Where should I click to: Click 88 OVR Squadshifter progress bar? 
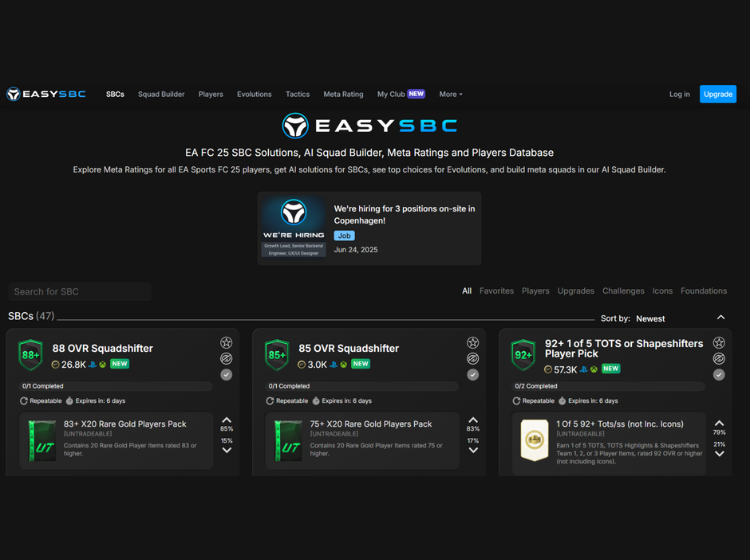point(115,386)
